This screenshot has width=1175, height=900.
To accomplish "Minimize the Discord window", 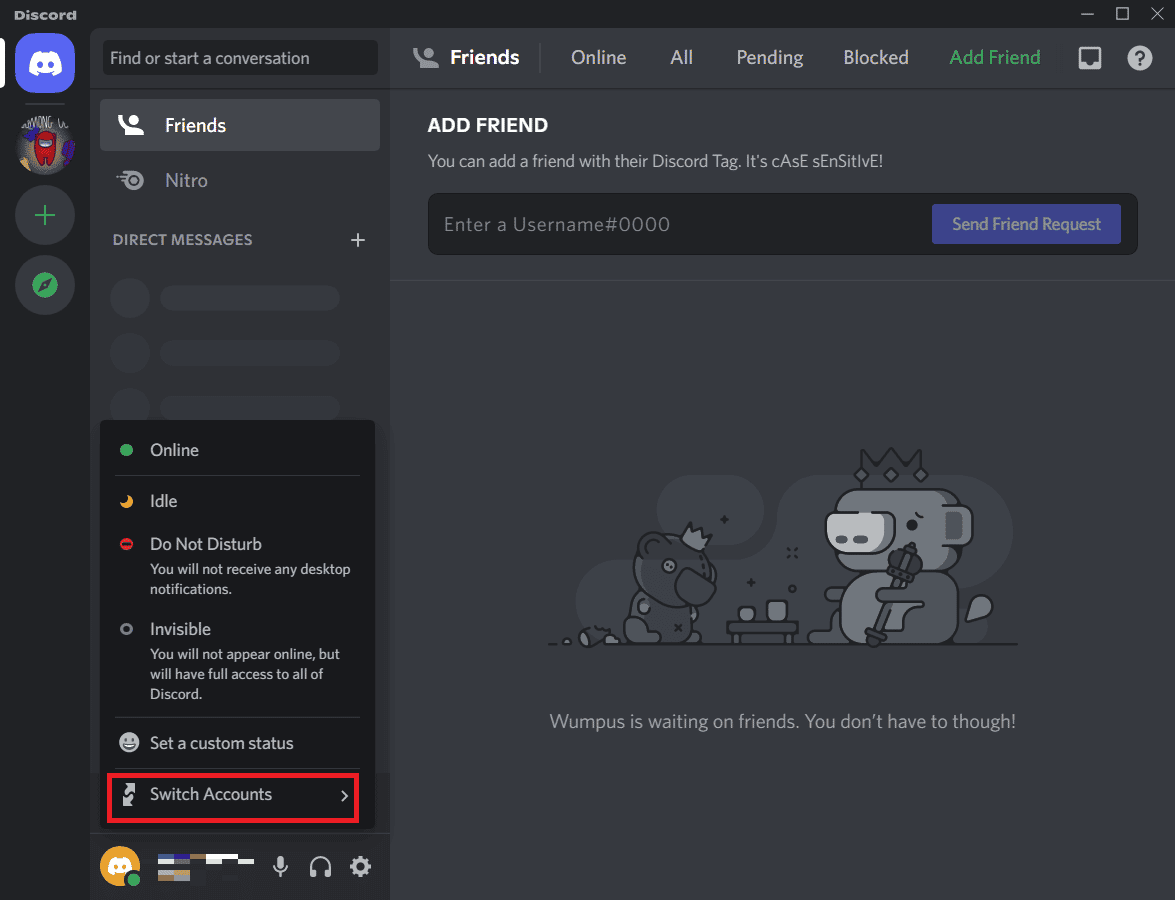I will tap(1087, 13).
